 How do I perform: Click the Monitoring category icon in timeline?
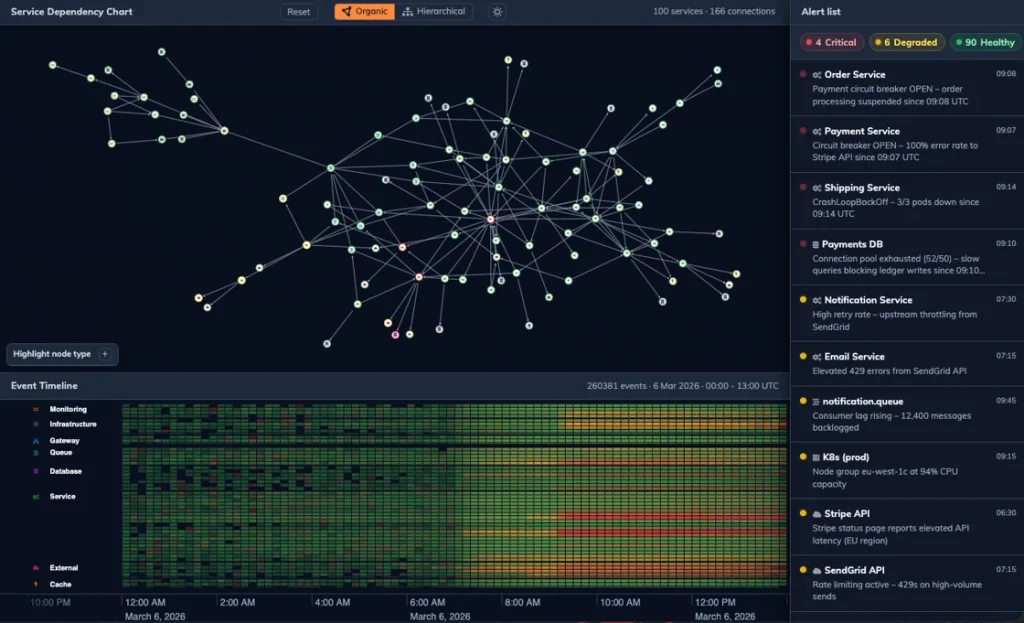36,409
